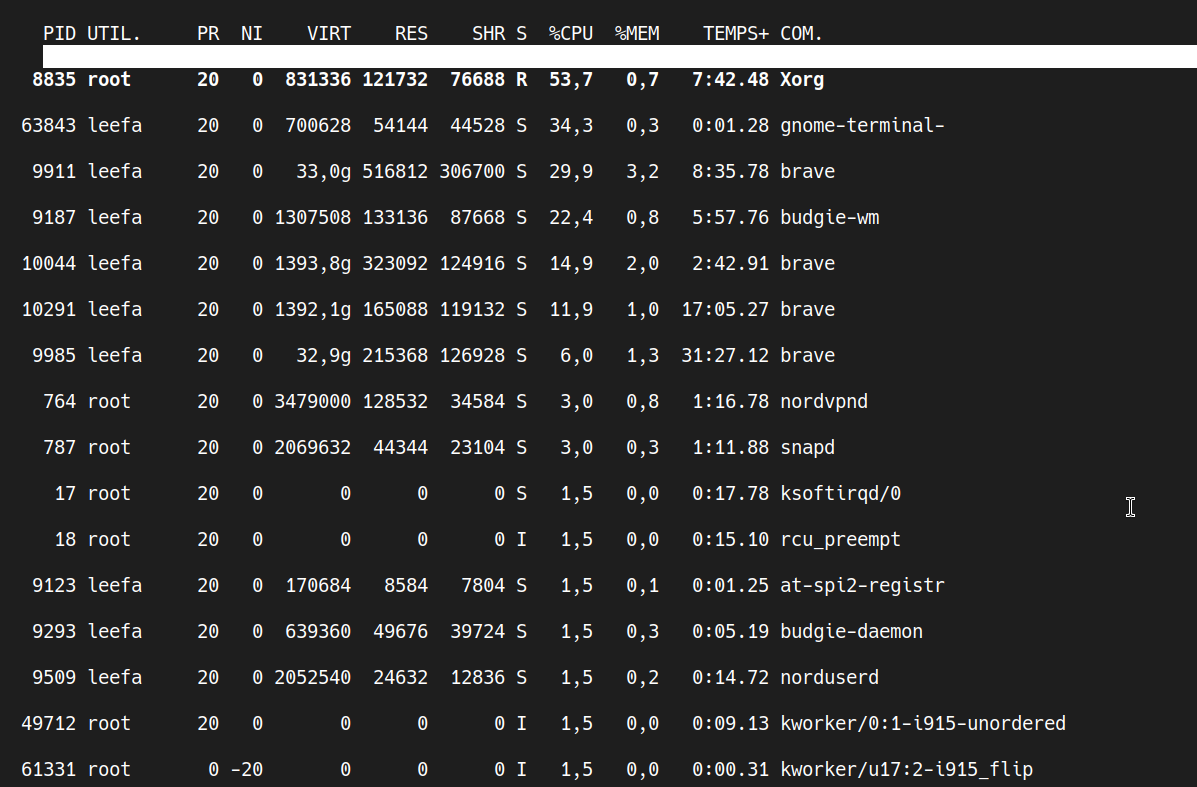1197x787 pixels.
Task: Select the rcu_preempt process name
Action: pos(840,540)
